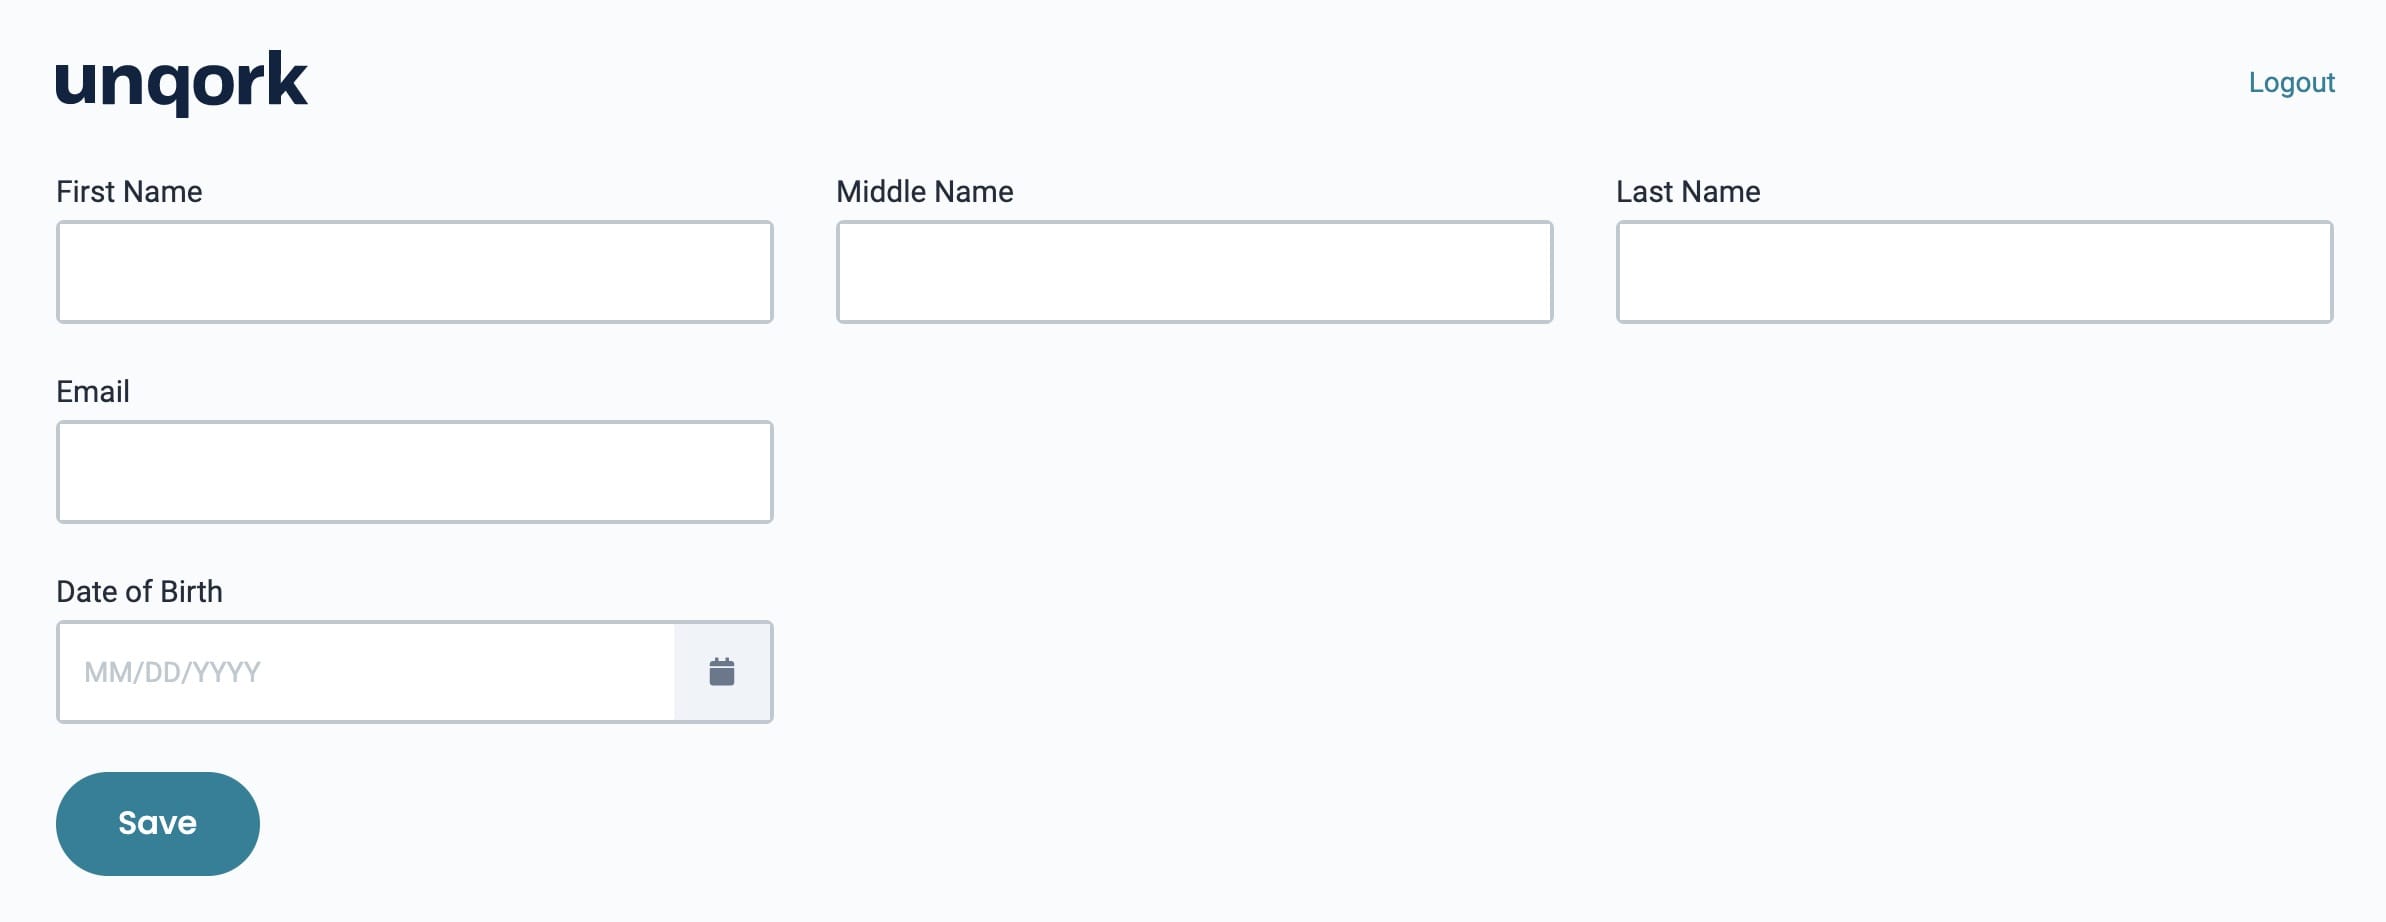The image size is (2386, 922).
Task: Click the Email label text
Action: (93, 391)
